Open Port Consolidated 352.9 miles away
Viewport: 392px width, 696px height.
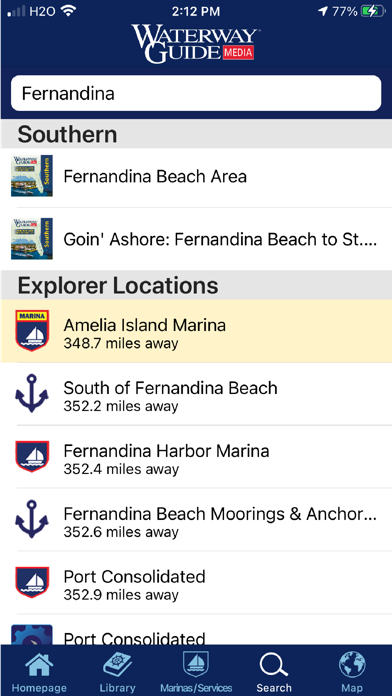click(x=196, y=582)
